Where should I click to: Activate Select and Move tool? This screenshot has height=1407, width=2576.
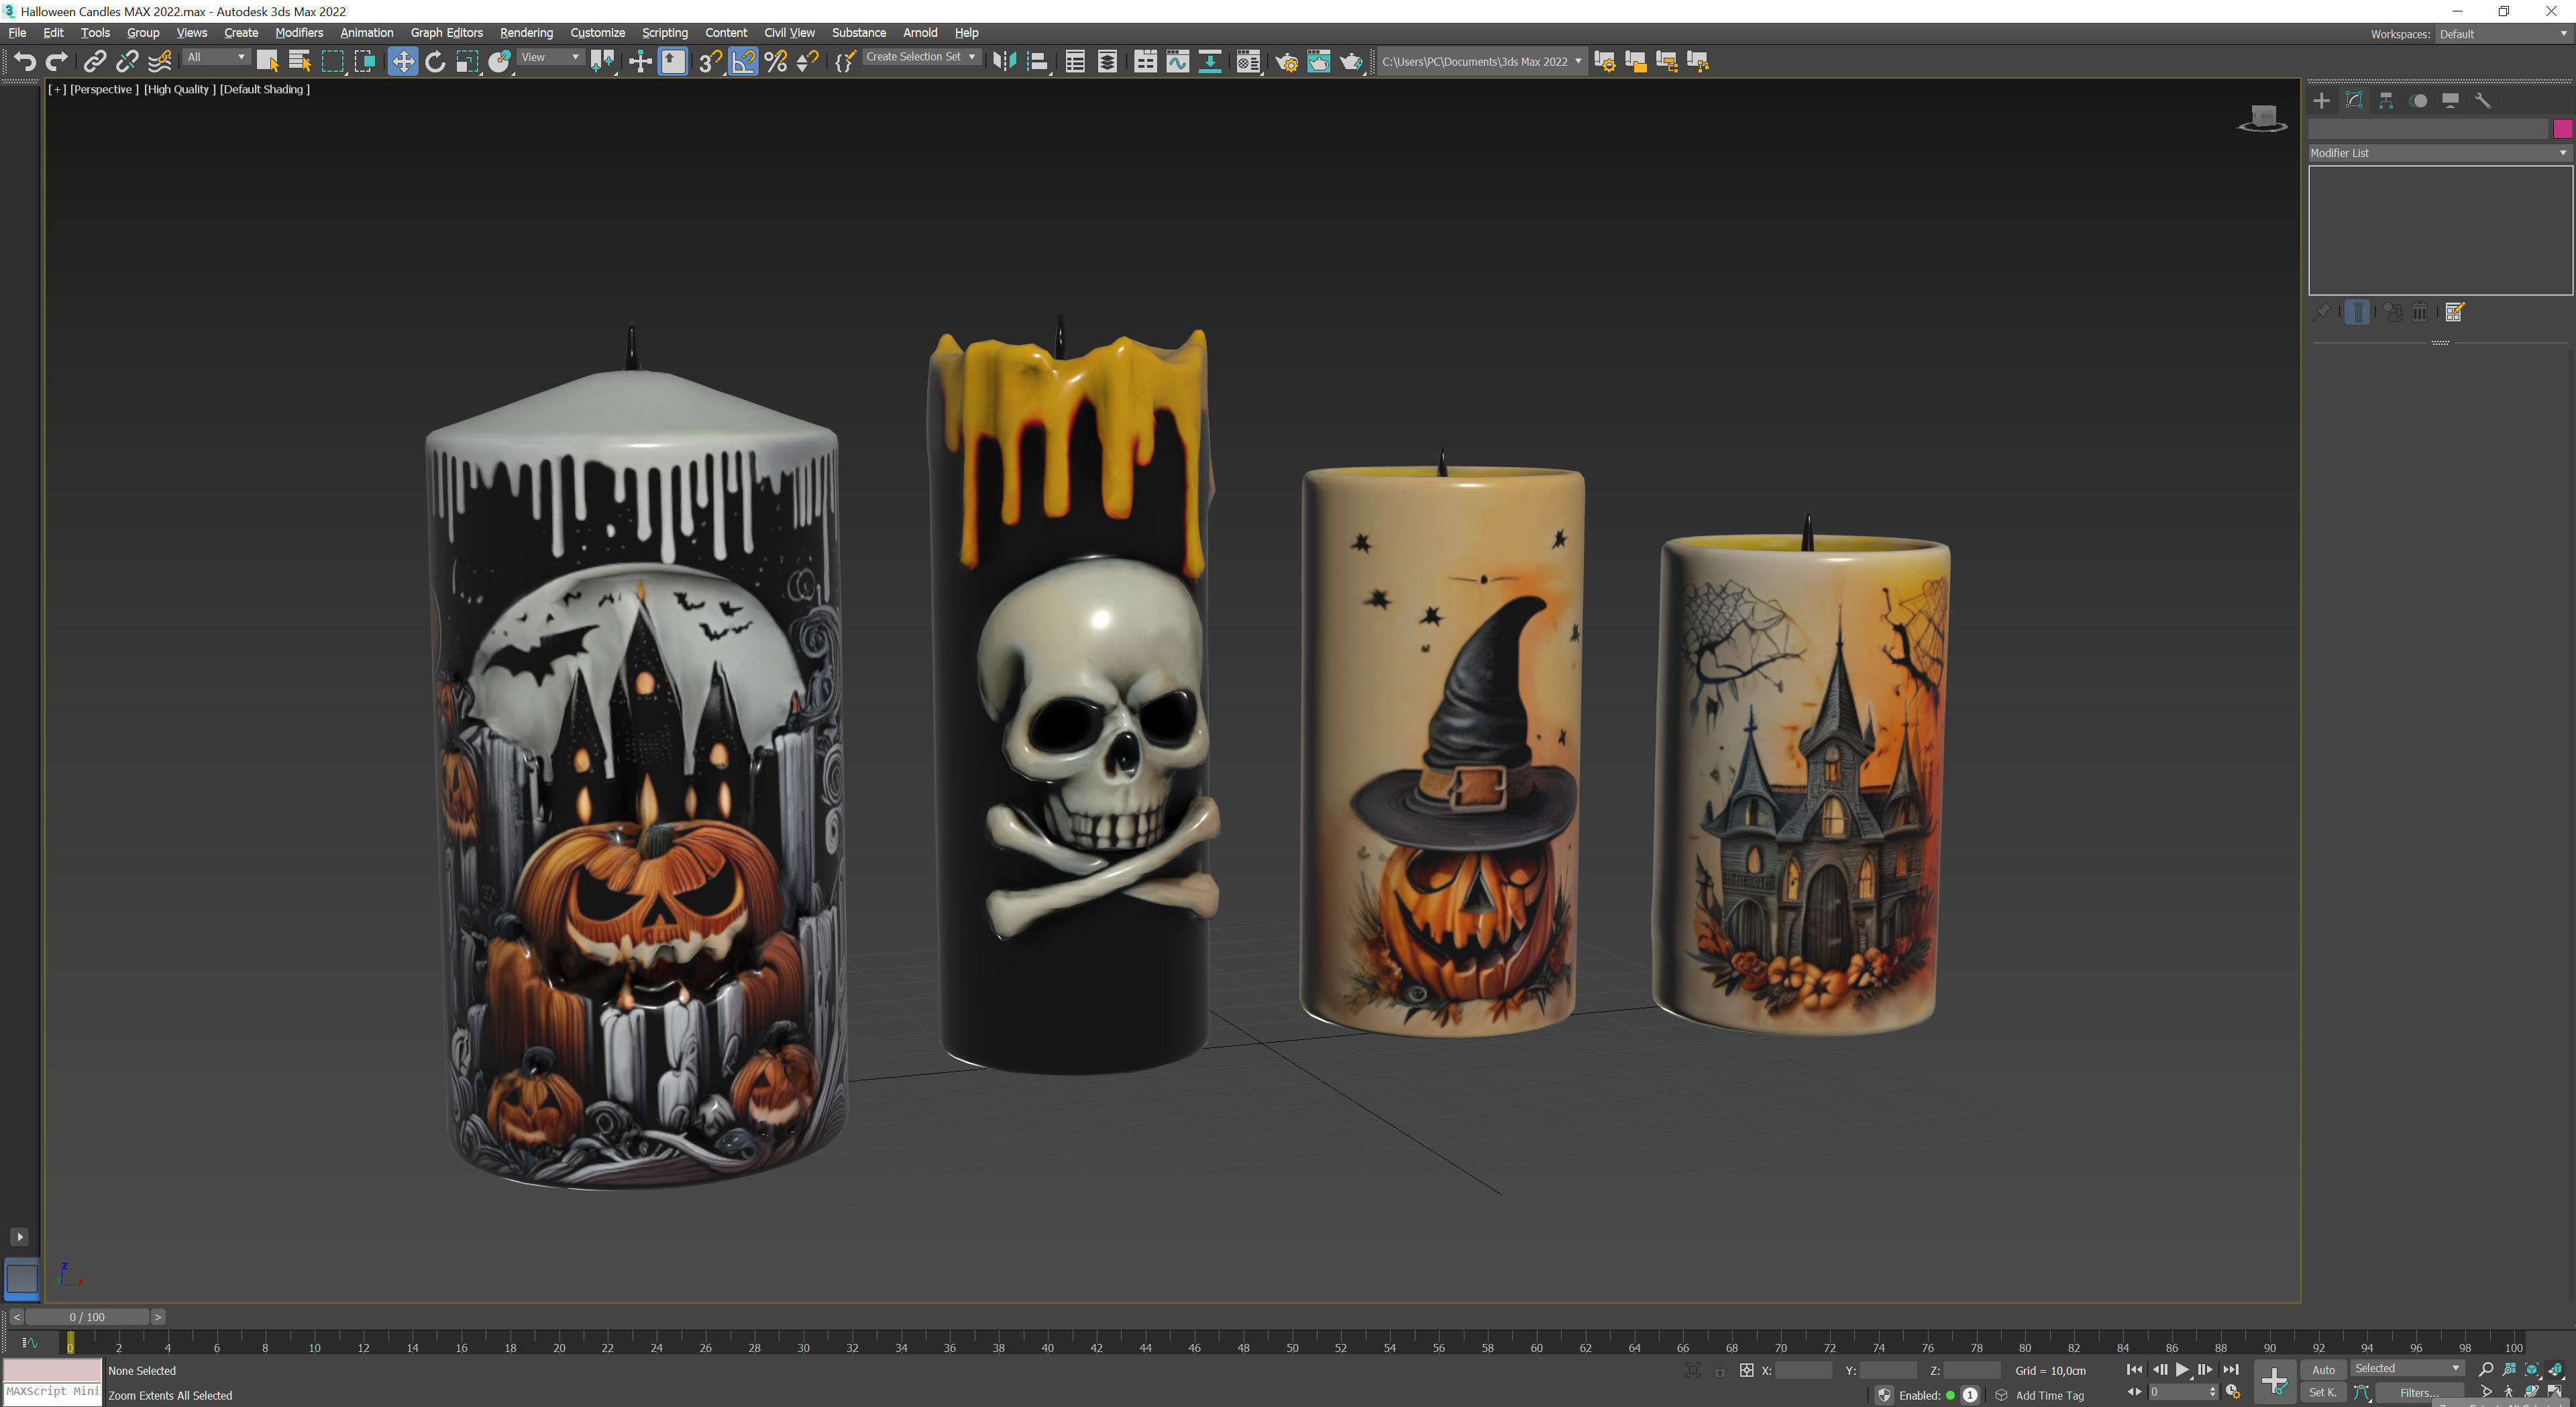[402, 62]
